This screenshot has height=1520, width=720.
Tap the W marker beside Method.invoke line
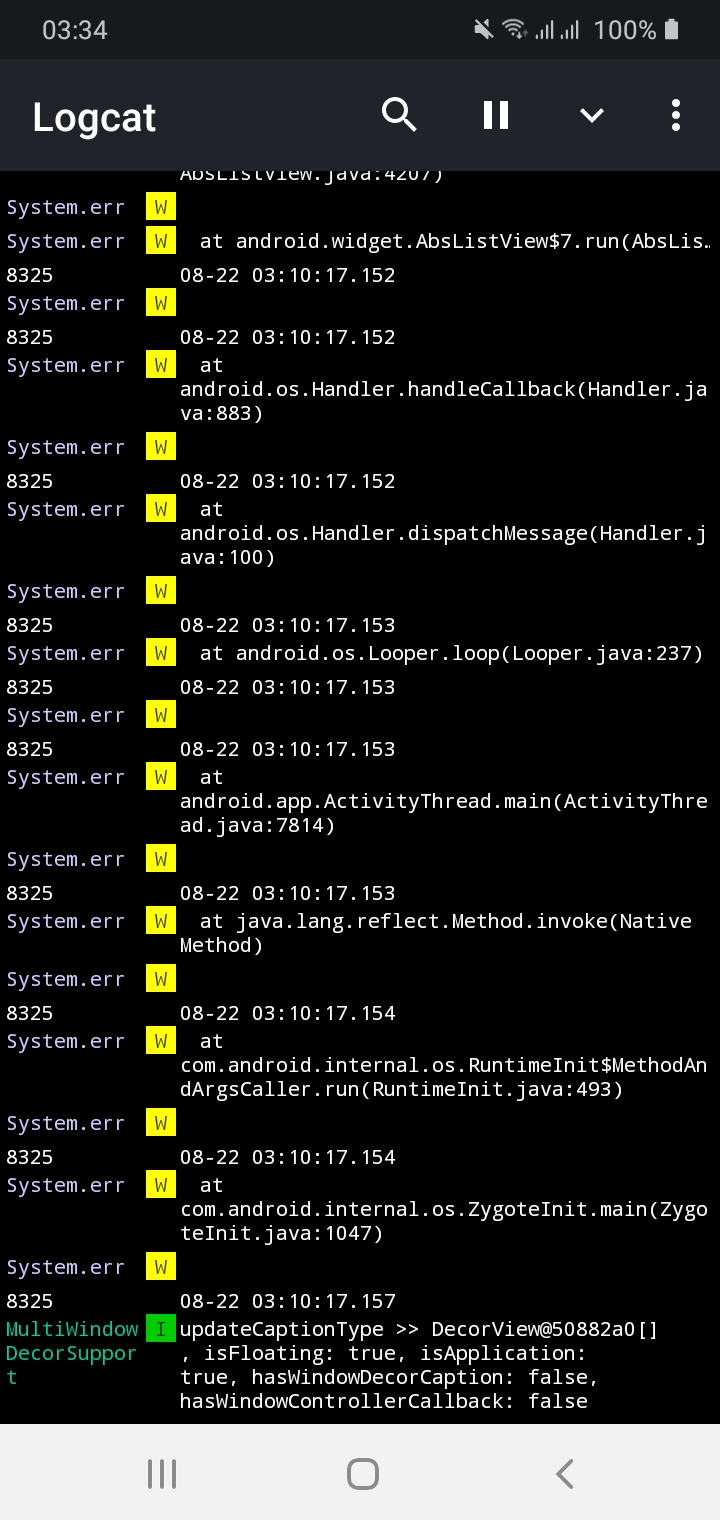(x=160, y=921)
